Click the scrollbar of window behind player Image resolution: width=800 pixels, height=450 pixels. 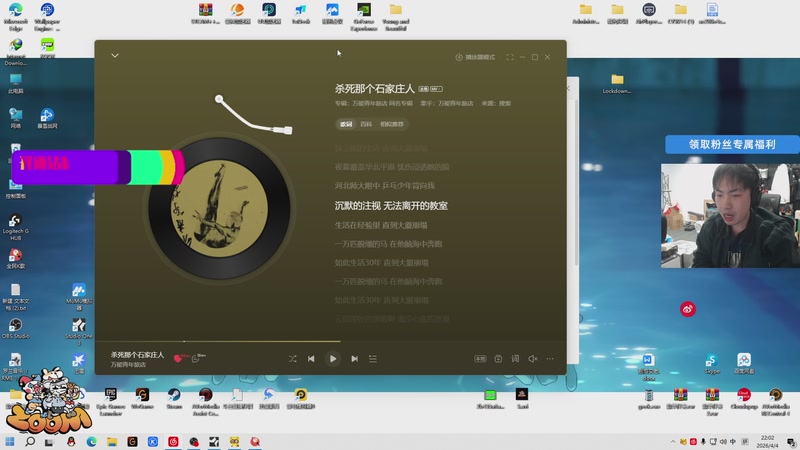[x=577, y=184]
